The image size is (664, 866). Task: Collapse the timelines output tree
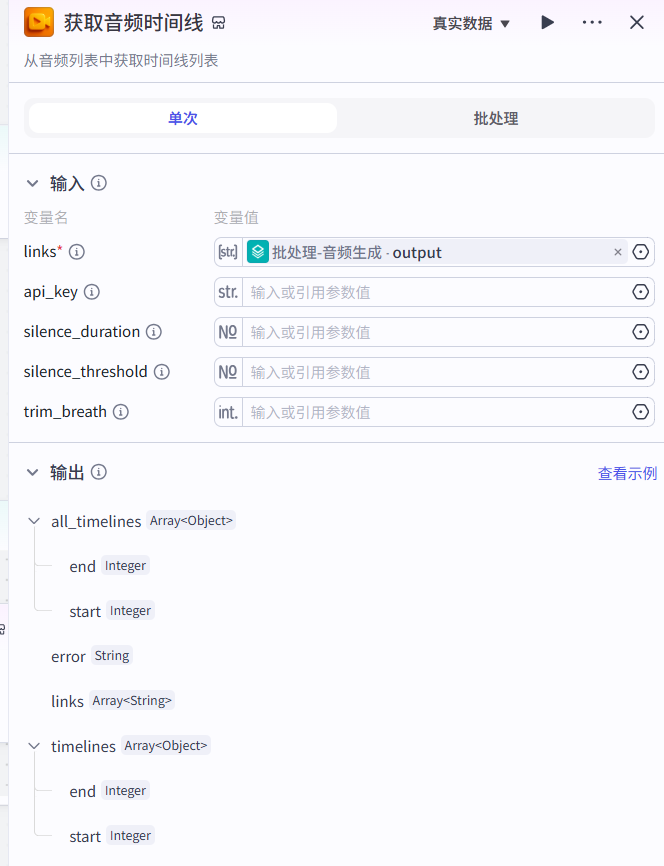34,746
